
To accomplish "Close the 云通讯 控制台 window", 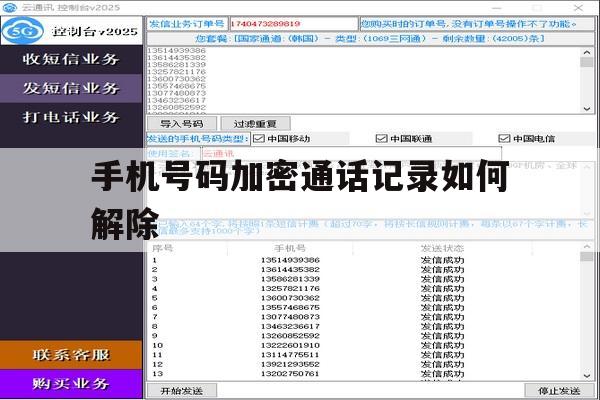I will pos(578,7).
